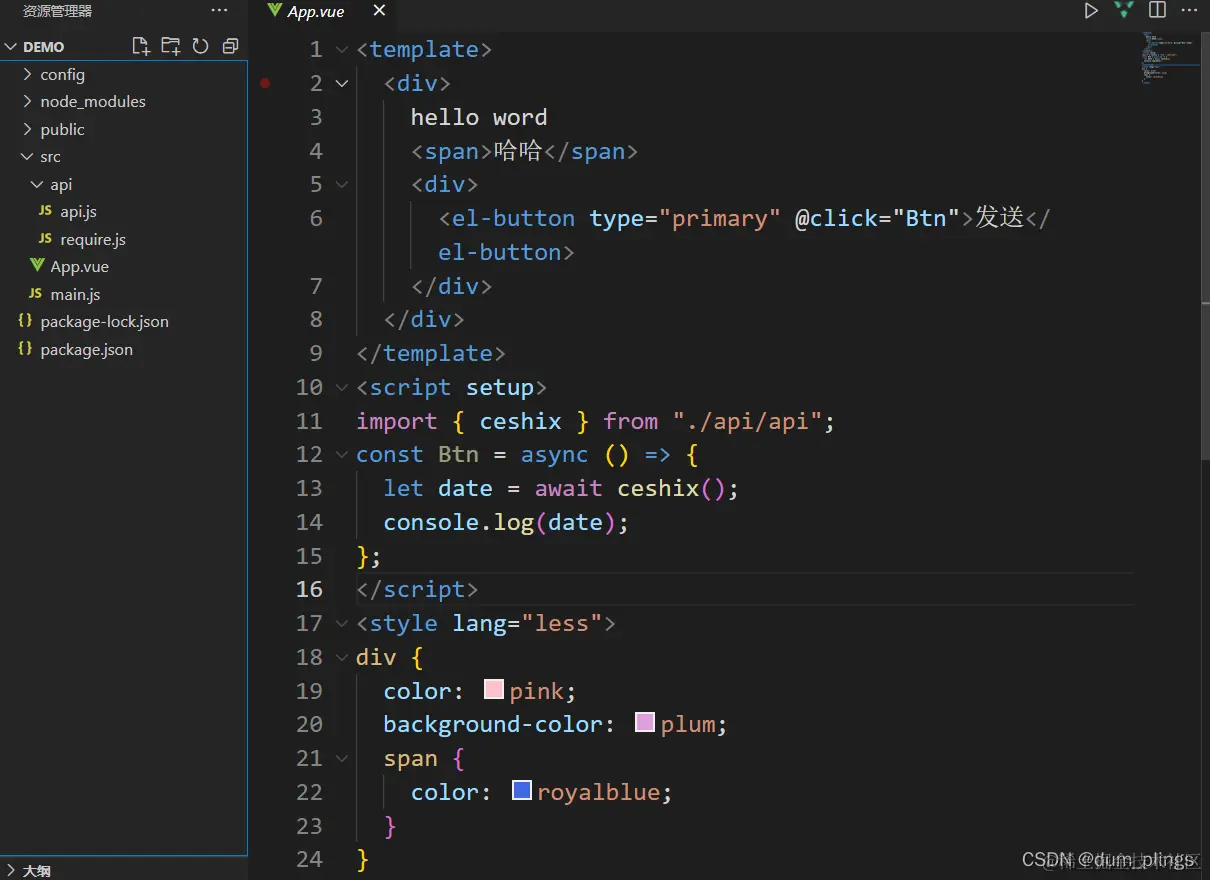The height and width of the screenshot is (880, 1210).
Task: Click the async keyword on line 12
Action: (x=555, y=454)
